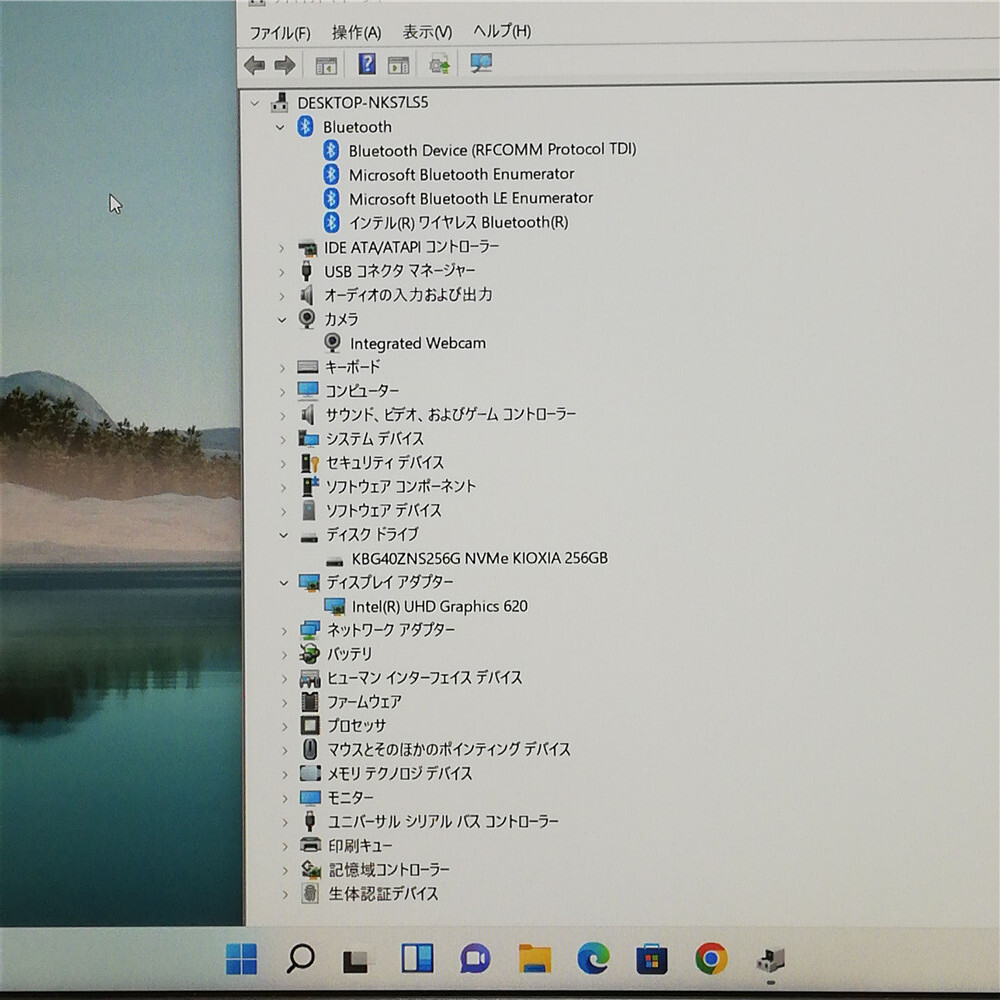The image size is (1000, 1000).
Task: Expand IDE ATA/ATAPI コントローラー category
Action: (x=281, y=247)
